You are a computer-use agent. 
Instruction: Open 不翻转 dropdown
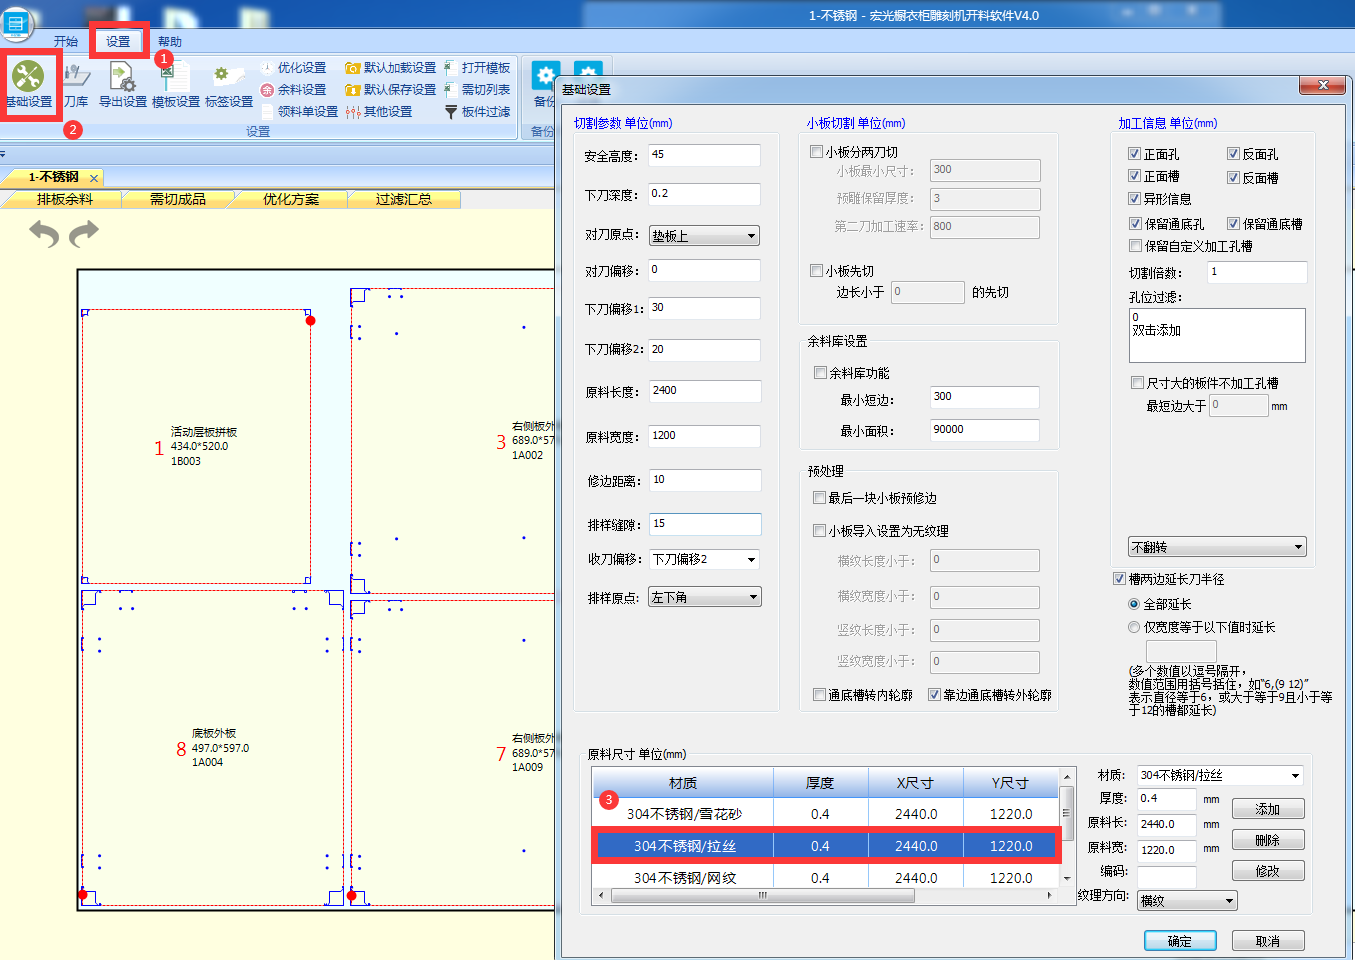click(x=1217, y=547)
